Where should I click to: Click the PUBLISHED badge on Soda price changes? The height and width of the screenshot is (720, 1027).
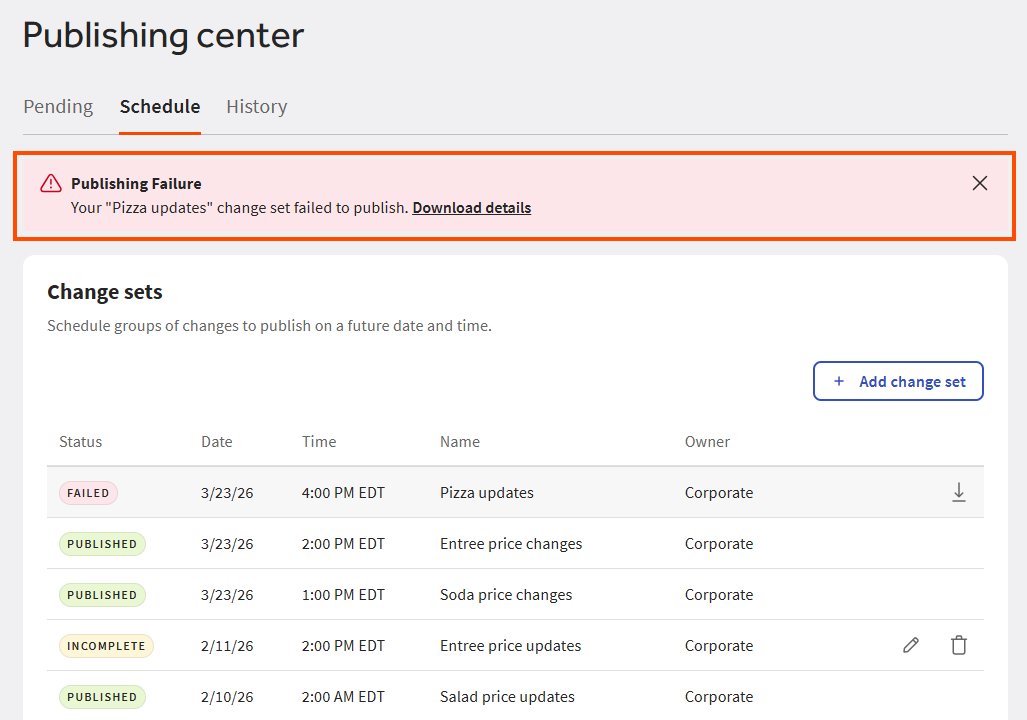click(102, 594)
